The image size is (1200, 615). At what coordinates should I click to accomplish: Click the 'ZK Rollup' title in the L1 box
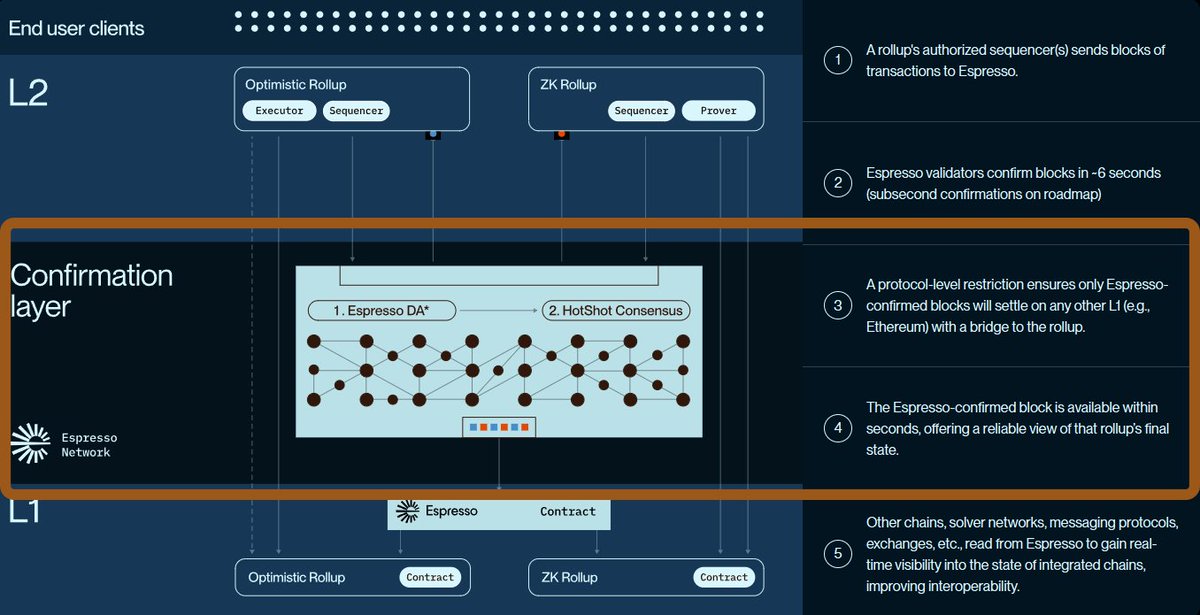(569, 577)
